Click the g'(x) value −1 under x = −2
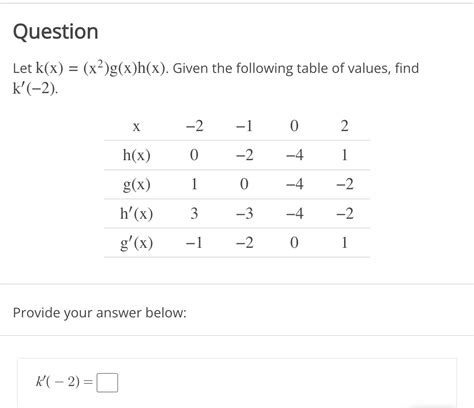The height and width of the screenshot is (408, 474). click(x=194, y=243)
